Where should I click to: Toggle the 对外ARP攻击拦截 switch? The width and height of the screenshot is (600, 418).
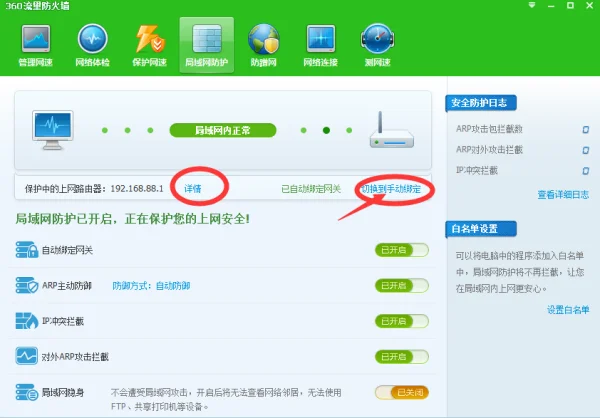coord(401,357)
